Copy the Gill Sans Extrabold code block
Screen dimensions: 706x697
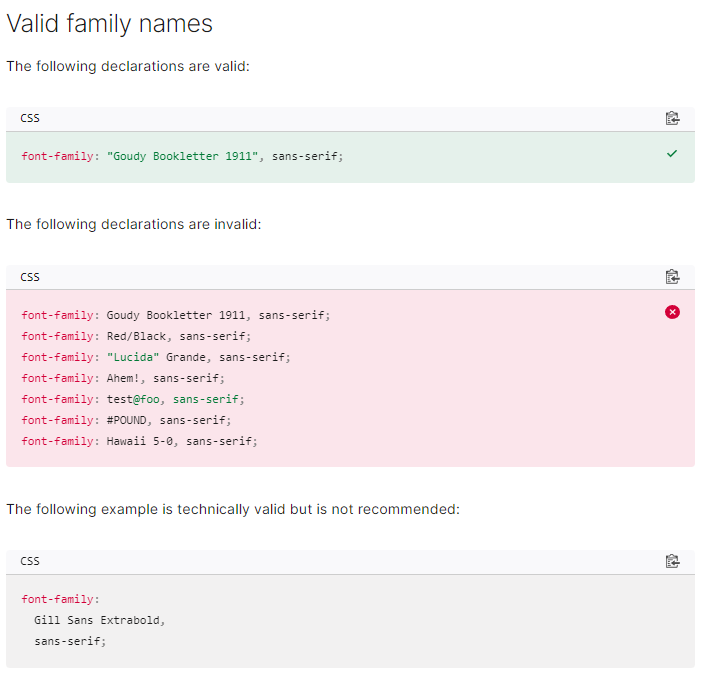click(672, 561)
